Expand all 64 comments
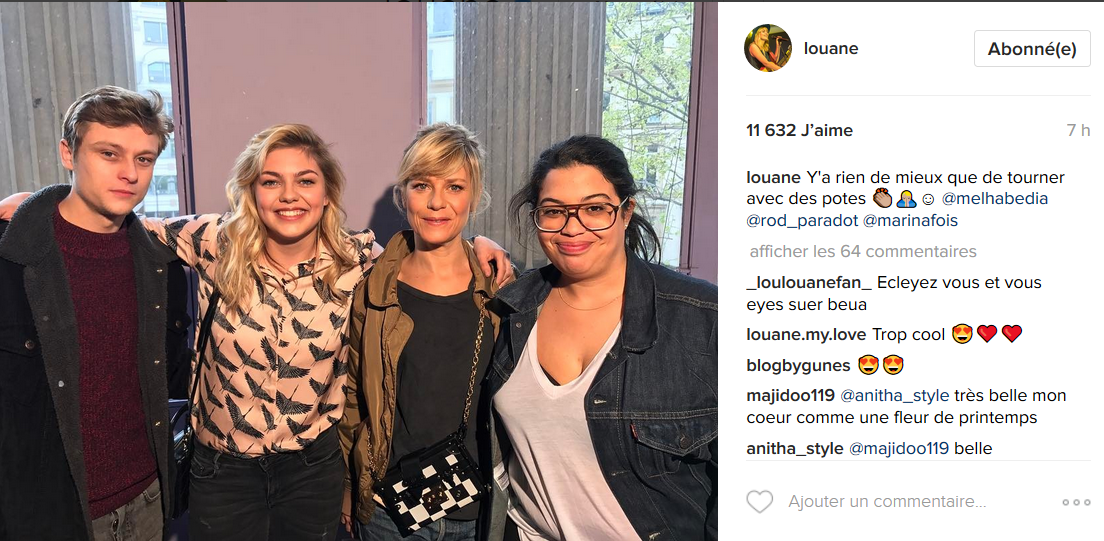The width and height of the screenshot is (1104, 541). point(862,251)
